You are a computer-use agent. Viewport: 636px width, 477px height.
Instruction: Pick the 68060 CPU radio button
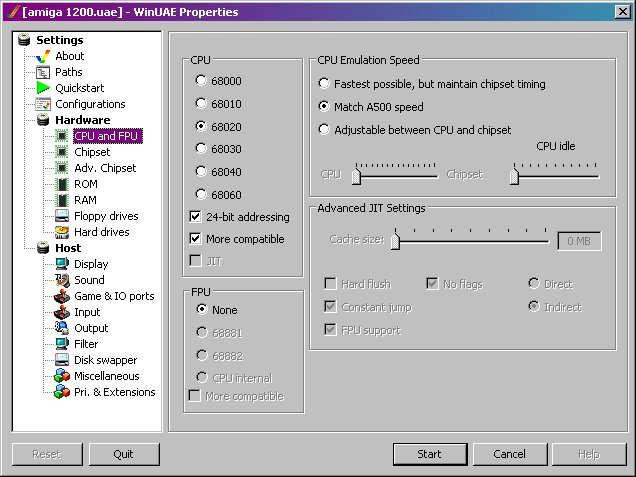click(x=201, y=194)
